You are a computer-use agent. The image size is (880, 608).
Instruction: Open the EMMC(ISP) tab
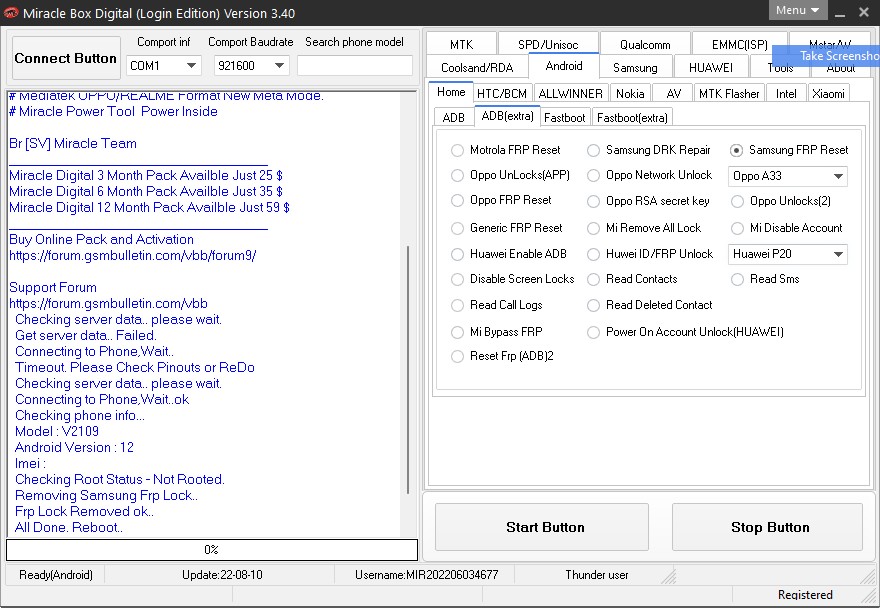tap(740, 44)
